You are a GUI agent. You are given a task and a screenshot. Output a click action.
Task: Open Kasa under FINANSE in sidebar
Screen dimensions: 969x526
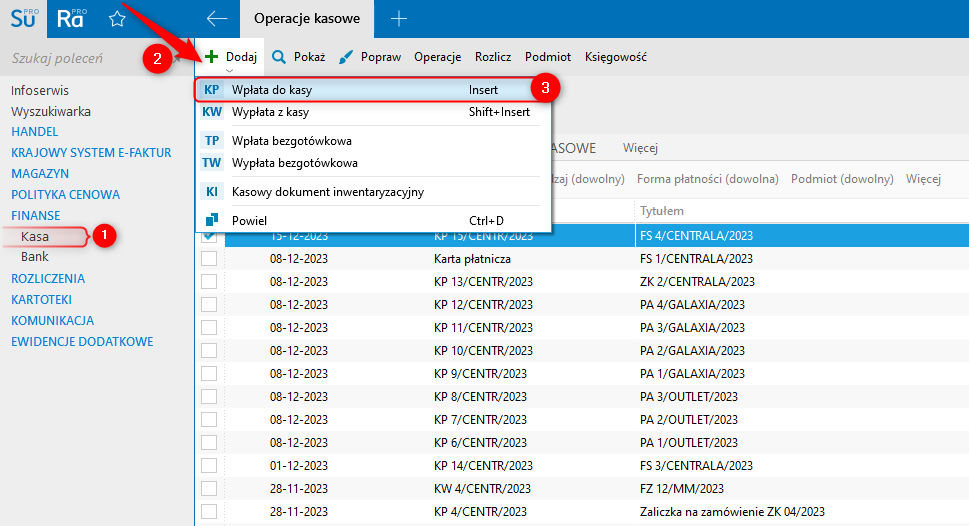point(35,237)
